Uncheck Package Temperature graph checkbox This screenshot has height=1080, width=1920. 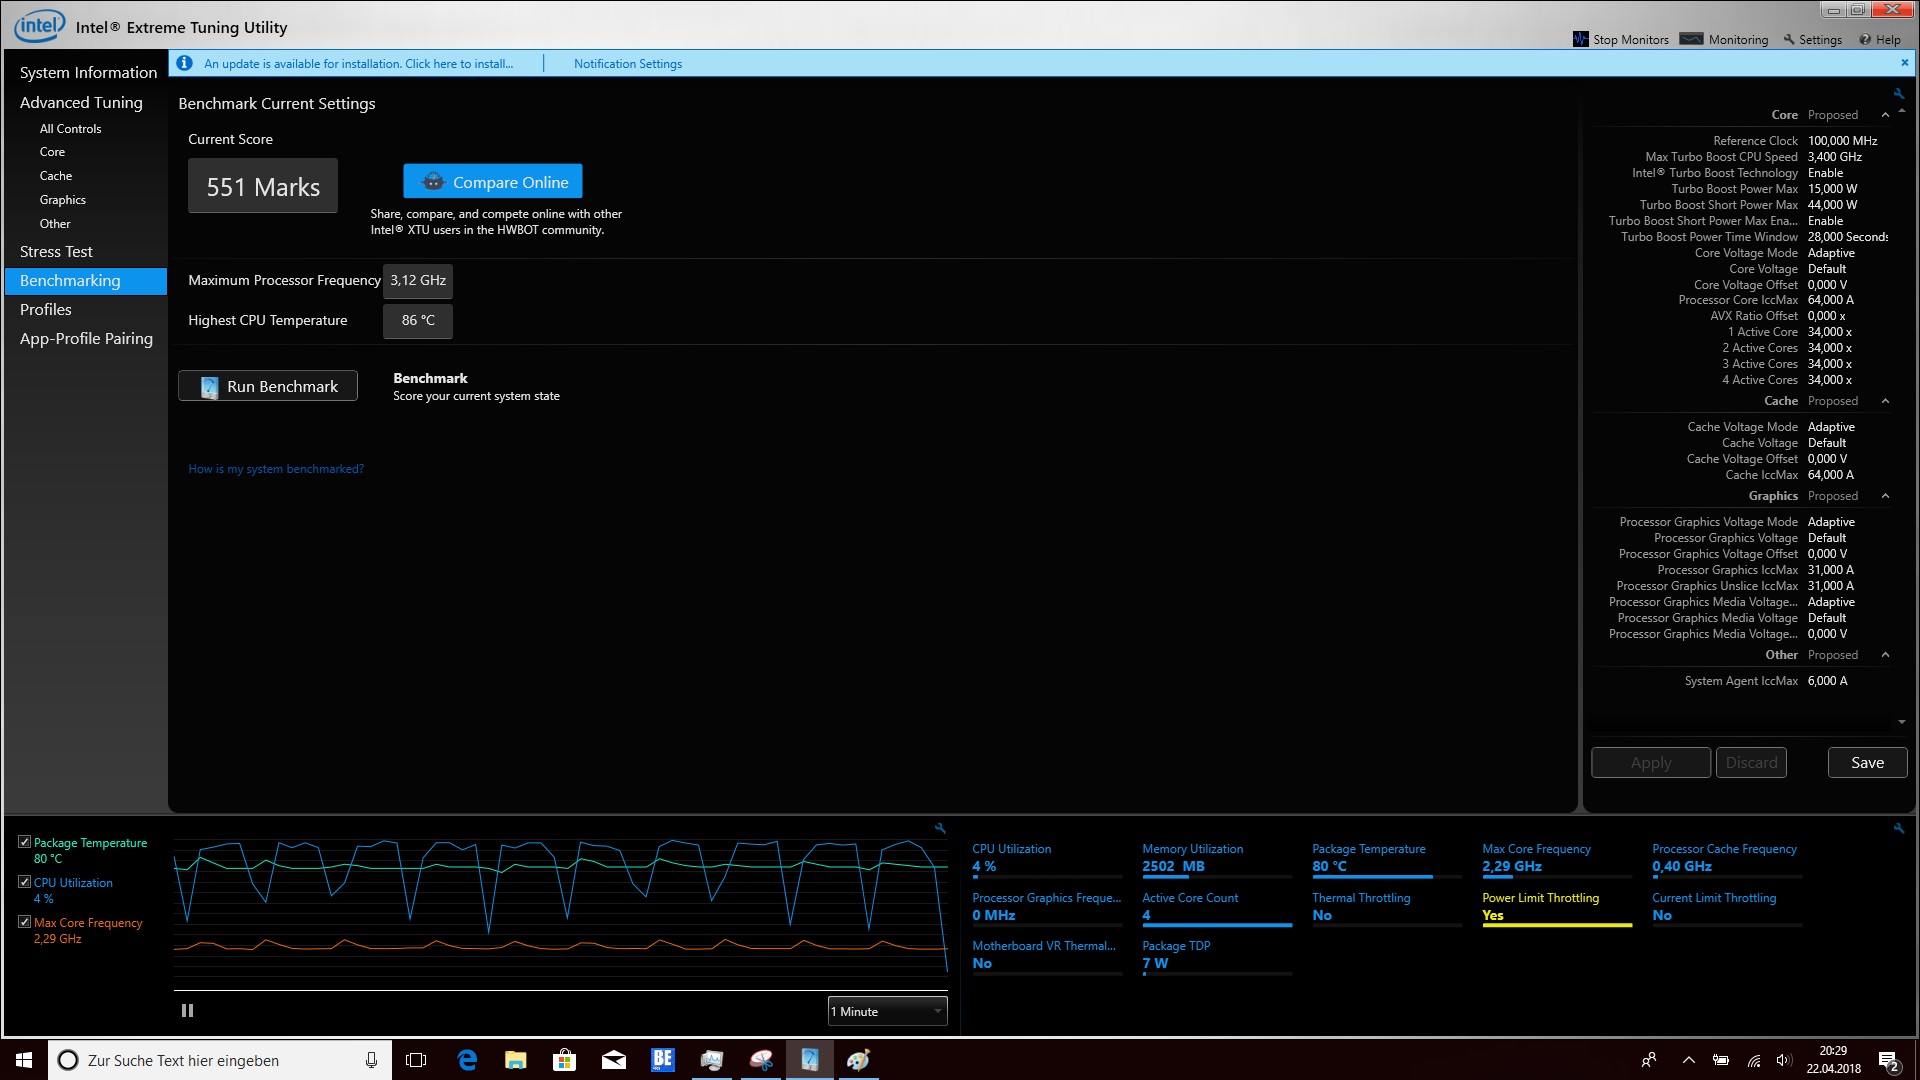point(24,842)
